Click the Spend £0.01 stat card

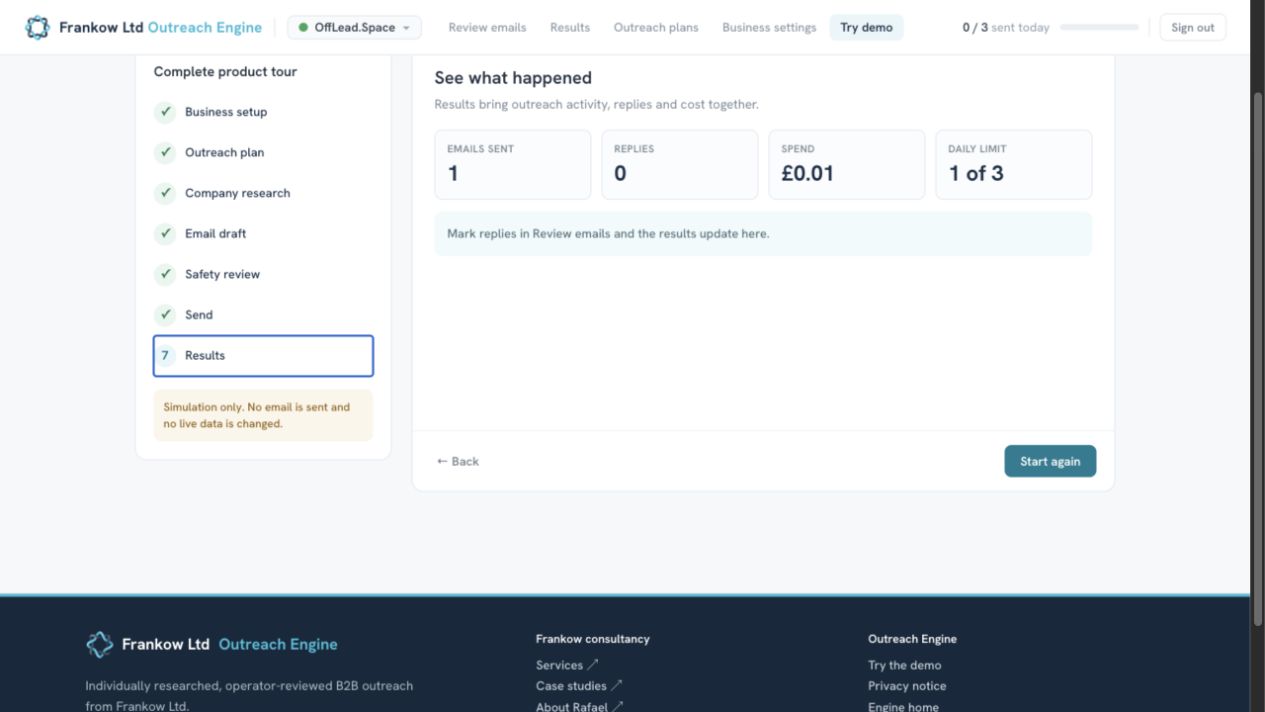click(846, 164)
